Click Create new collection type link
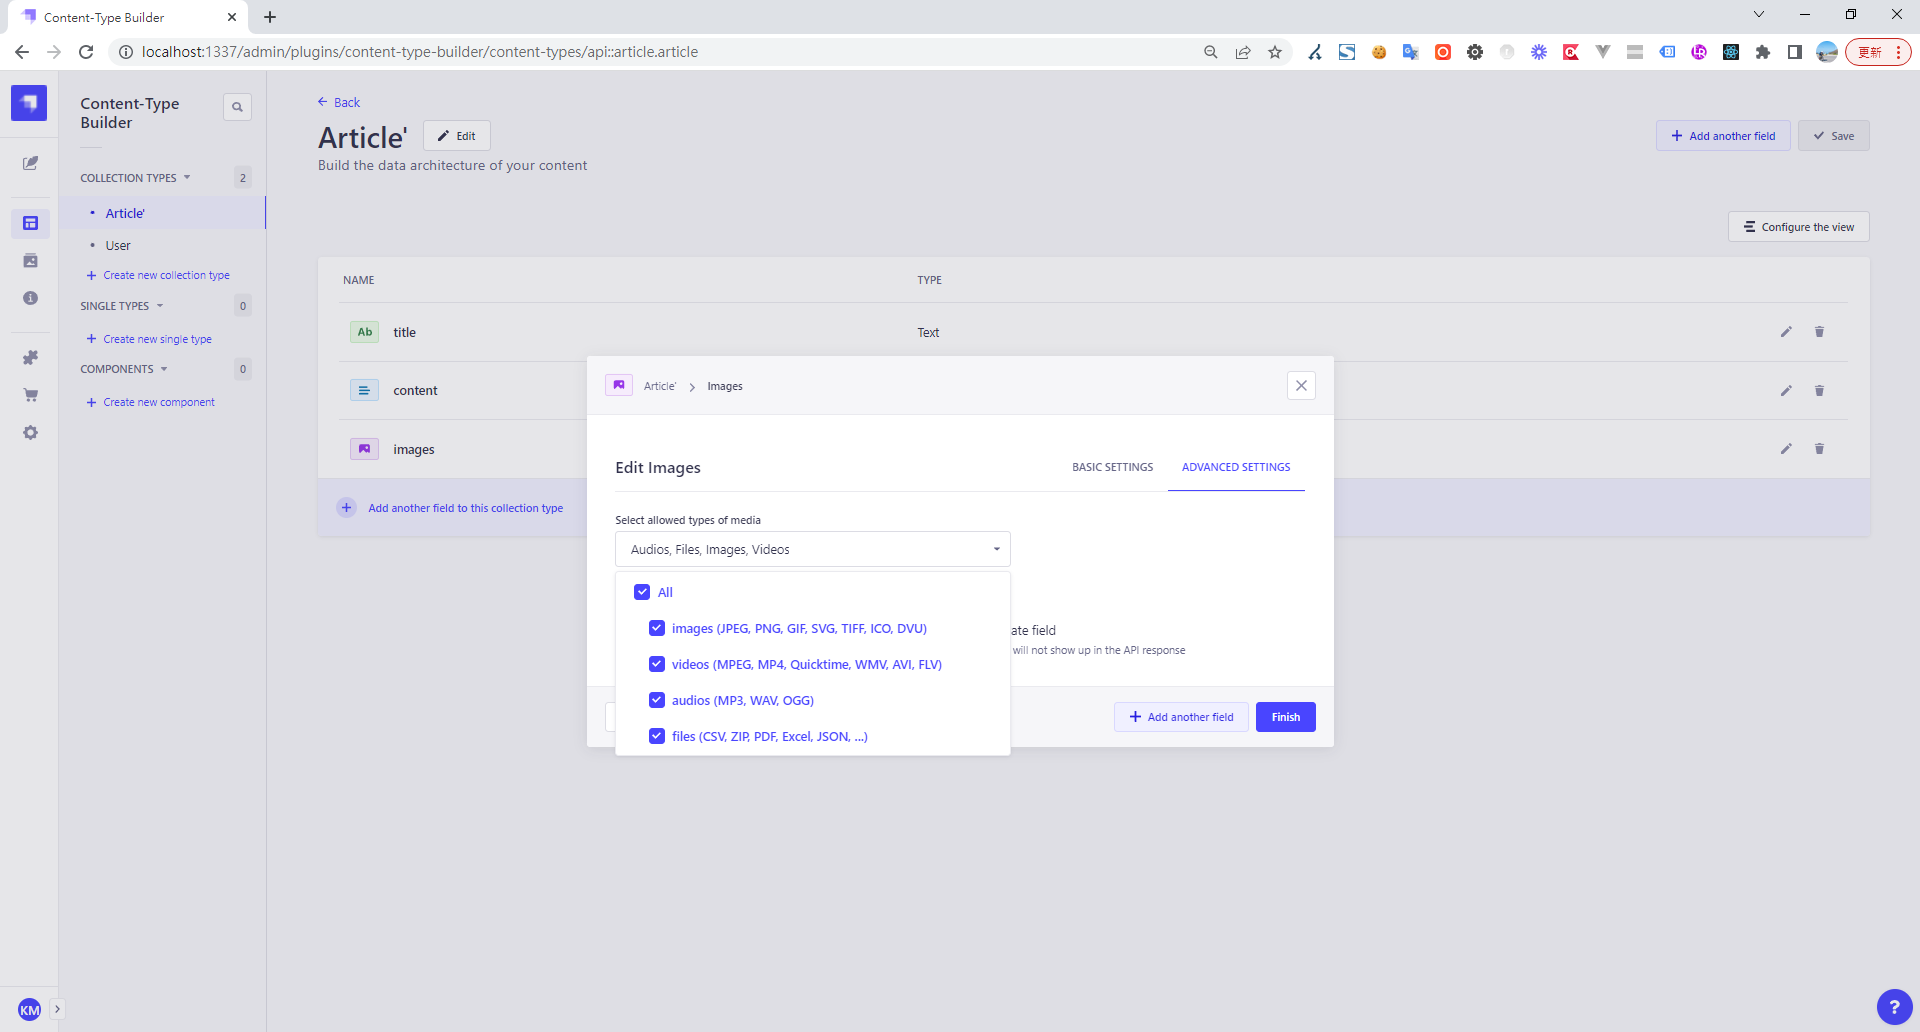 (x=166, y=276)
